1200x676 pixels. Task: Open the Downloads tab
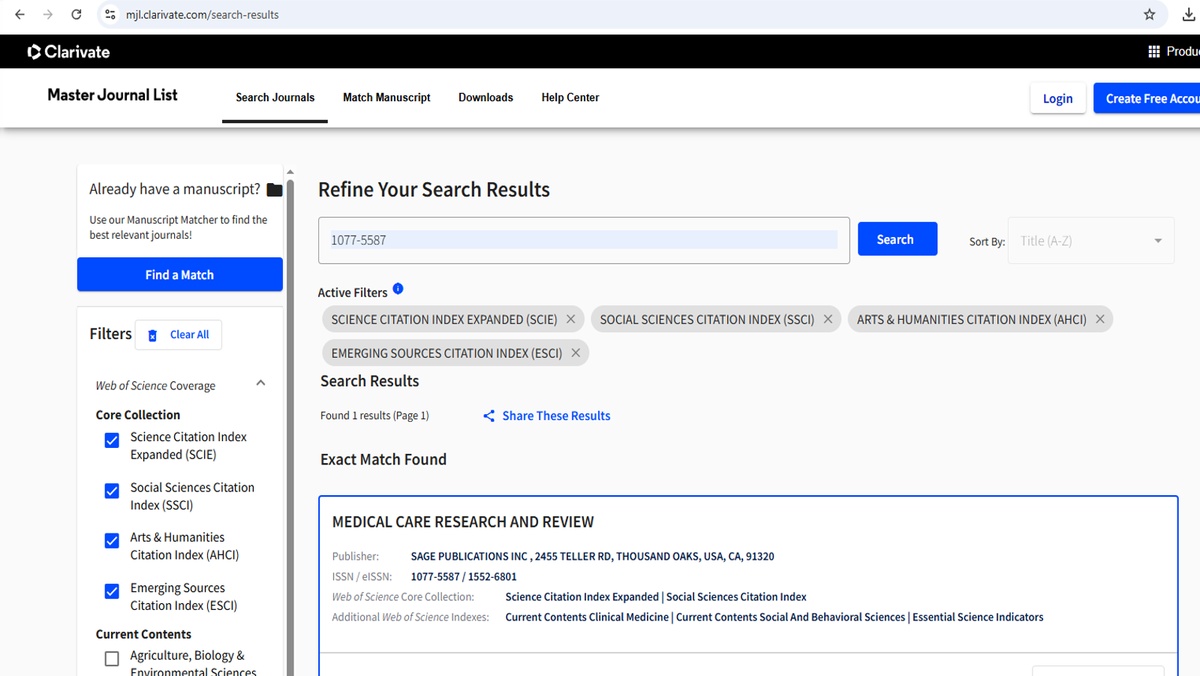point(486,98)
